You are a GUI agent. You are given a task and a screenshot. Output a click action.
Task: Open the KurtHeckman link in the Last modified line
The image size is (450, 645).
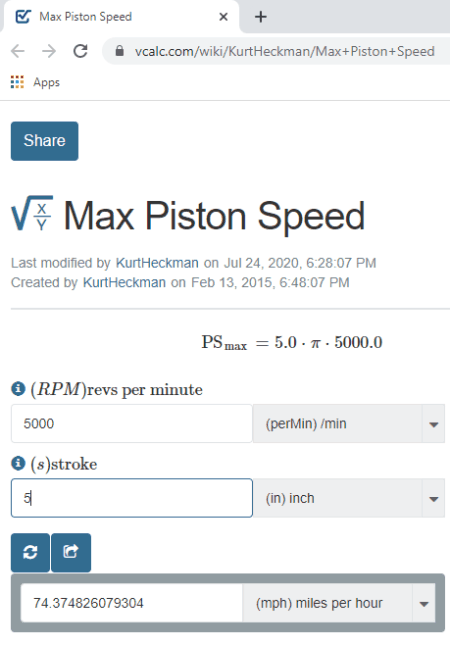click(x=157, y=263)
